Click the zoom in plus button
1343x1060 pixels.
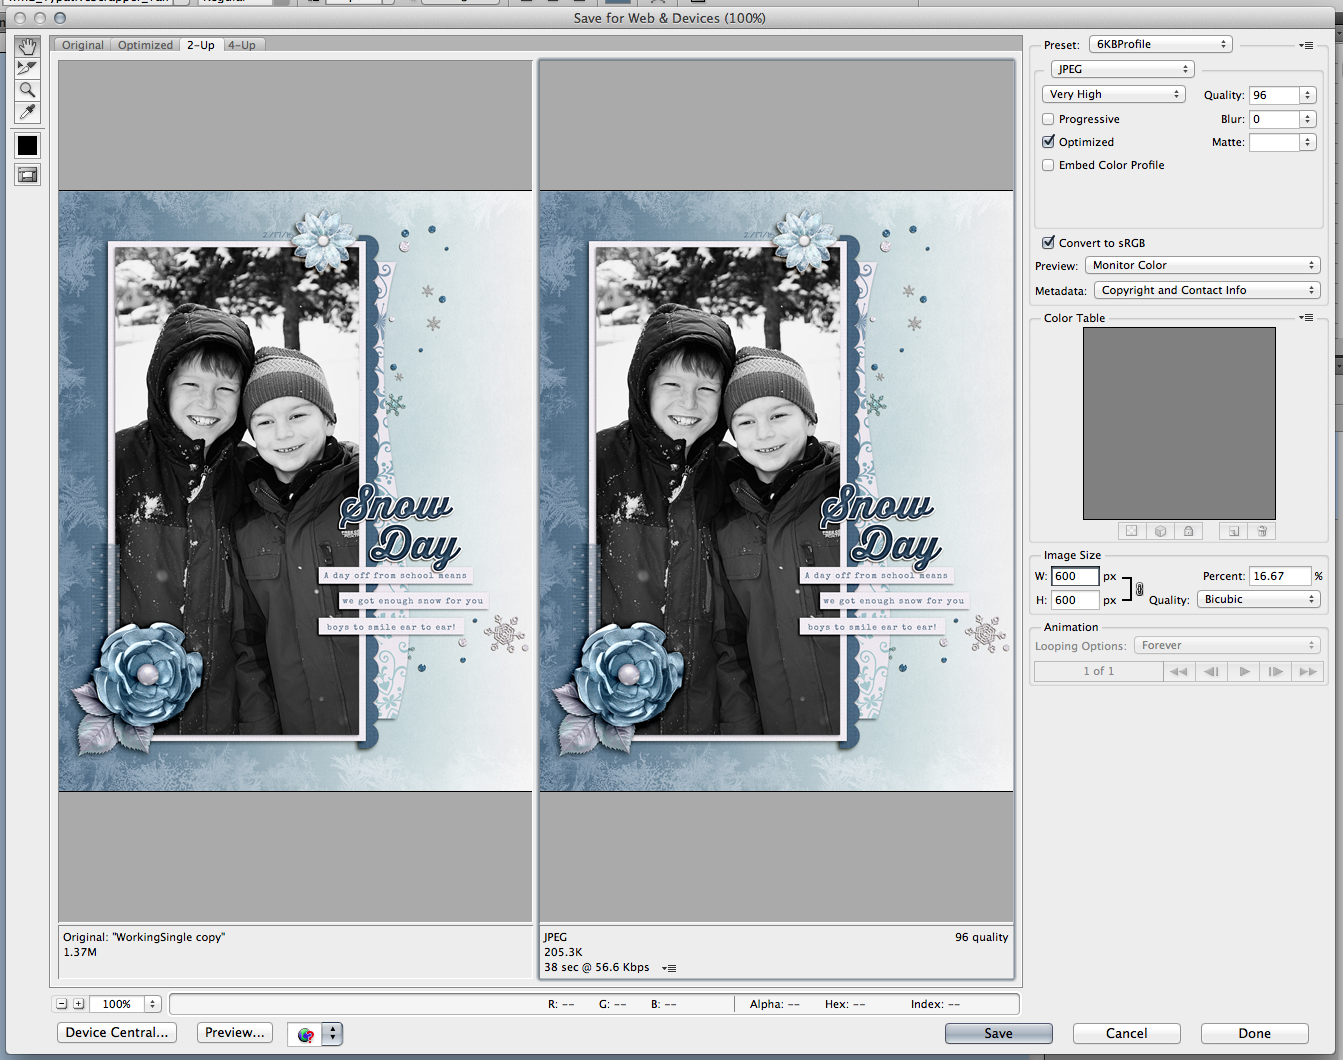pos(78,1004)
